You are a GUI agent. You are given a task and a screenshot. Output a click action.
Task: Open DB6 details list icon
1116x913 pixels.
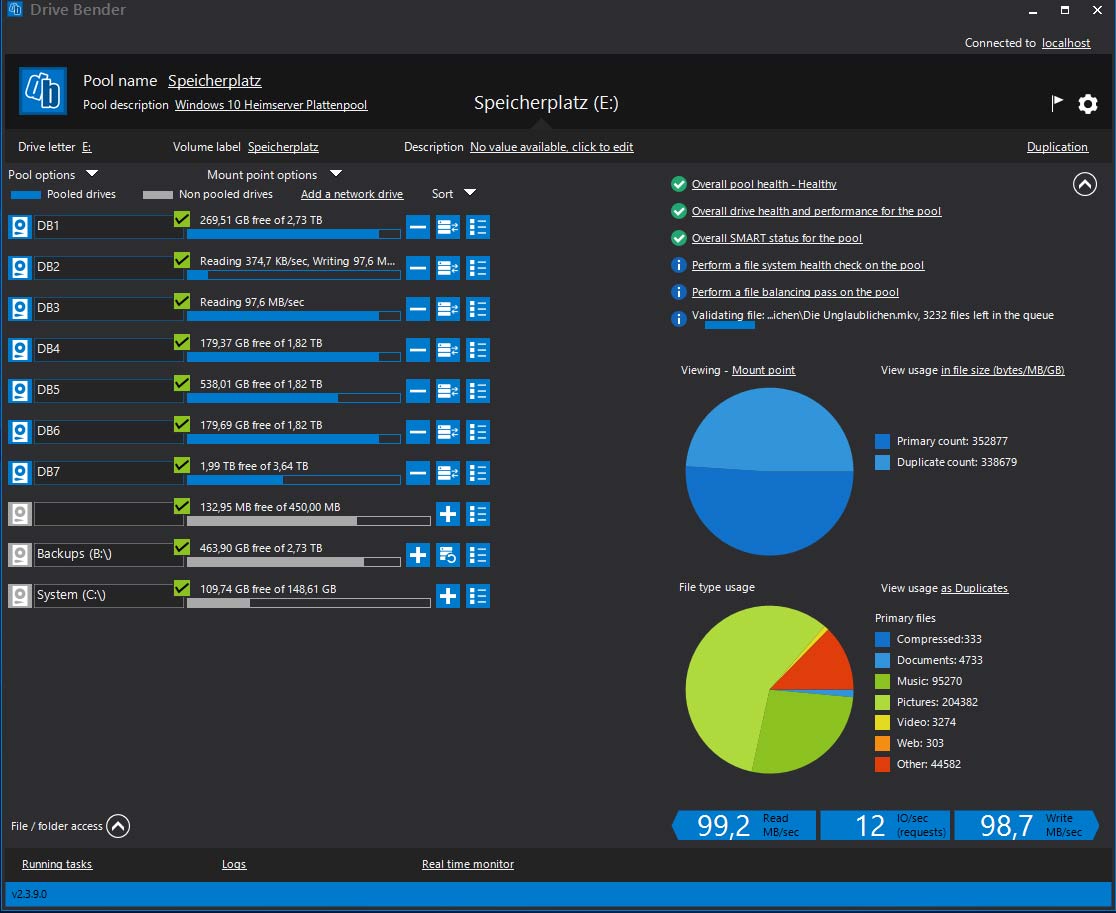pos(478,432)
